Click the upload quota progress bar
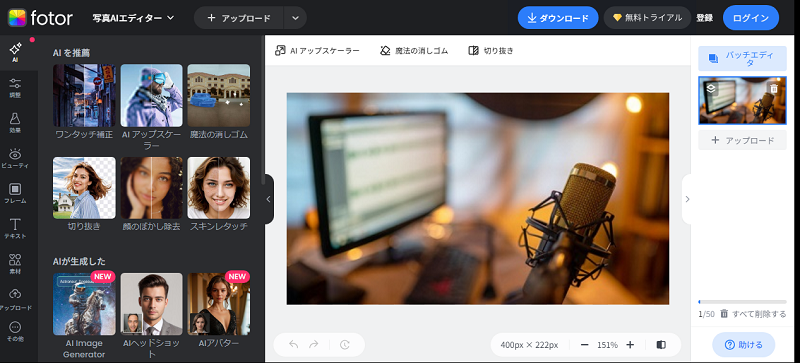800x363 pixels. point(742,302)
